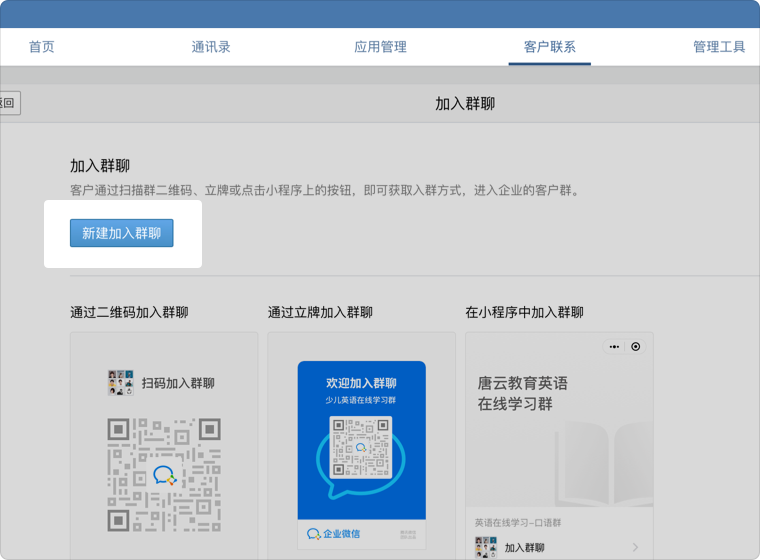Click the large QR code under 扫码加入群聊

tap(164, 475)
